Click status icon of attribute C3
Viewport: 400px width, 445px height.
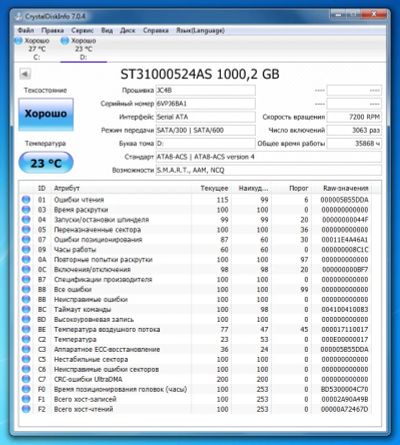26,349
